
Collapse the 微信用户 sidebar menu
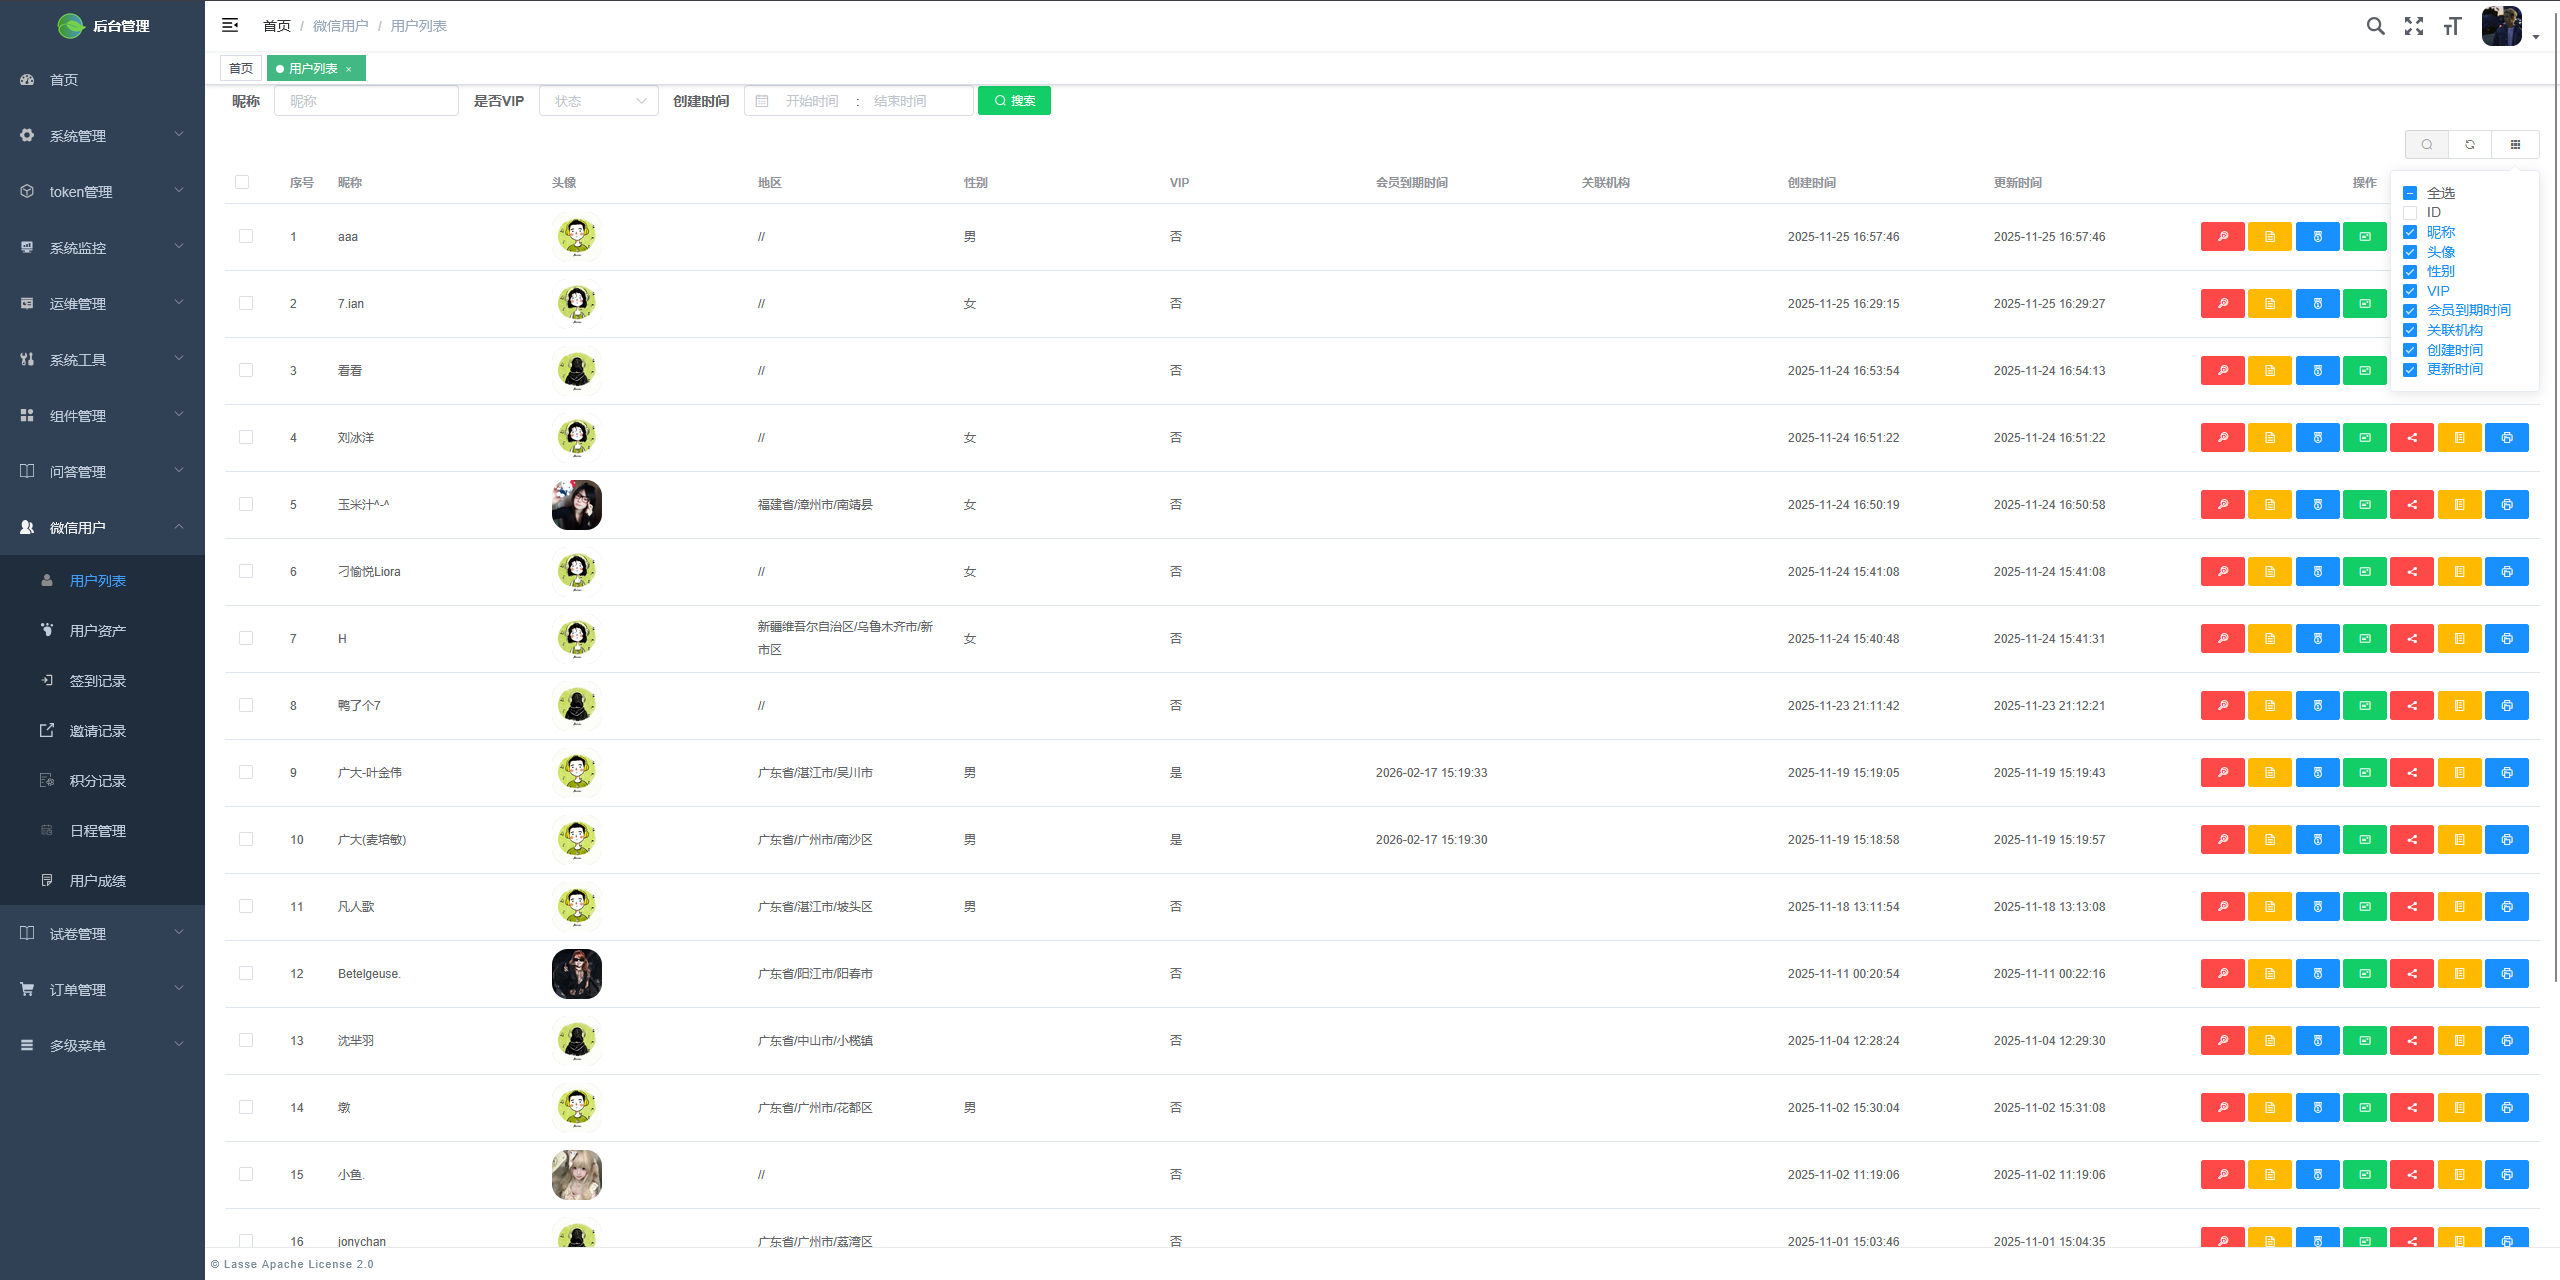click(x=102, y=527)
